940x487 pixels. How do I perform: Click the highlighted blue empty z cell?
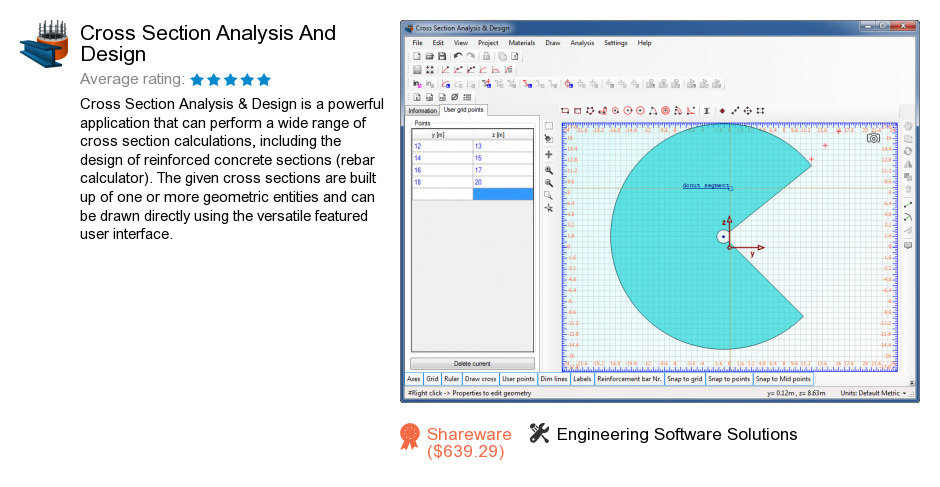pos(502,194)
